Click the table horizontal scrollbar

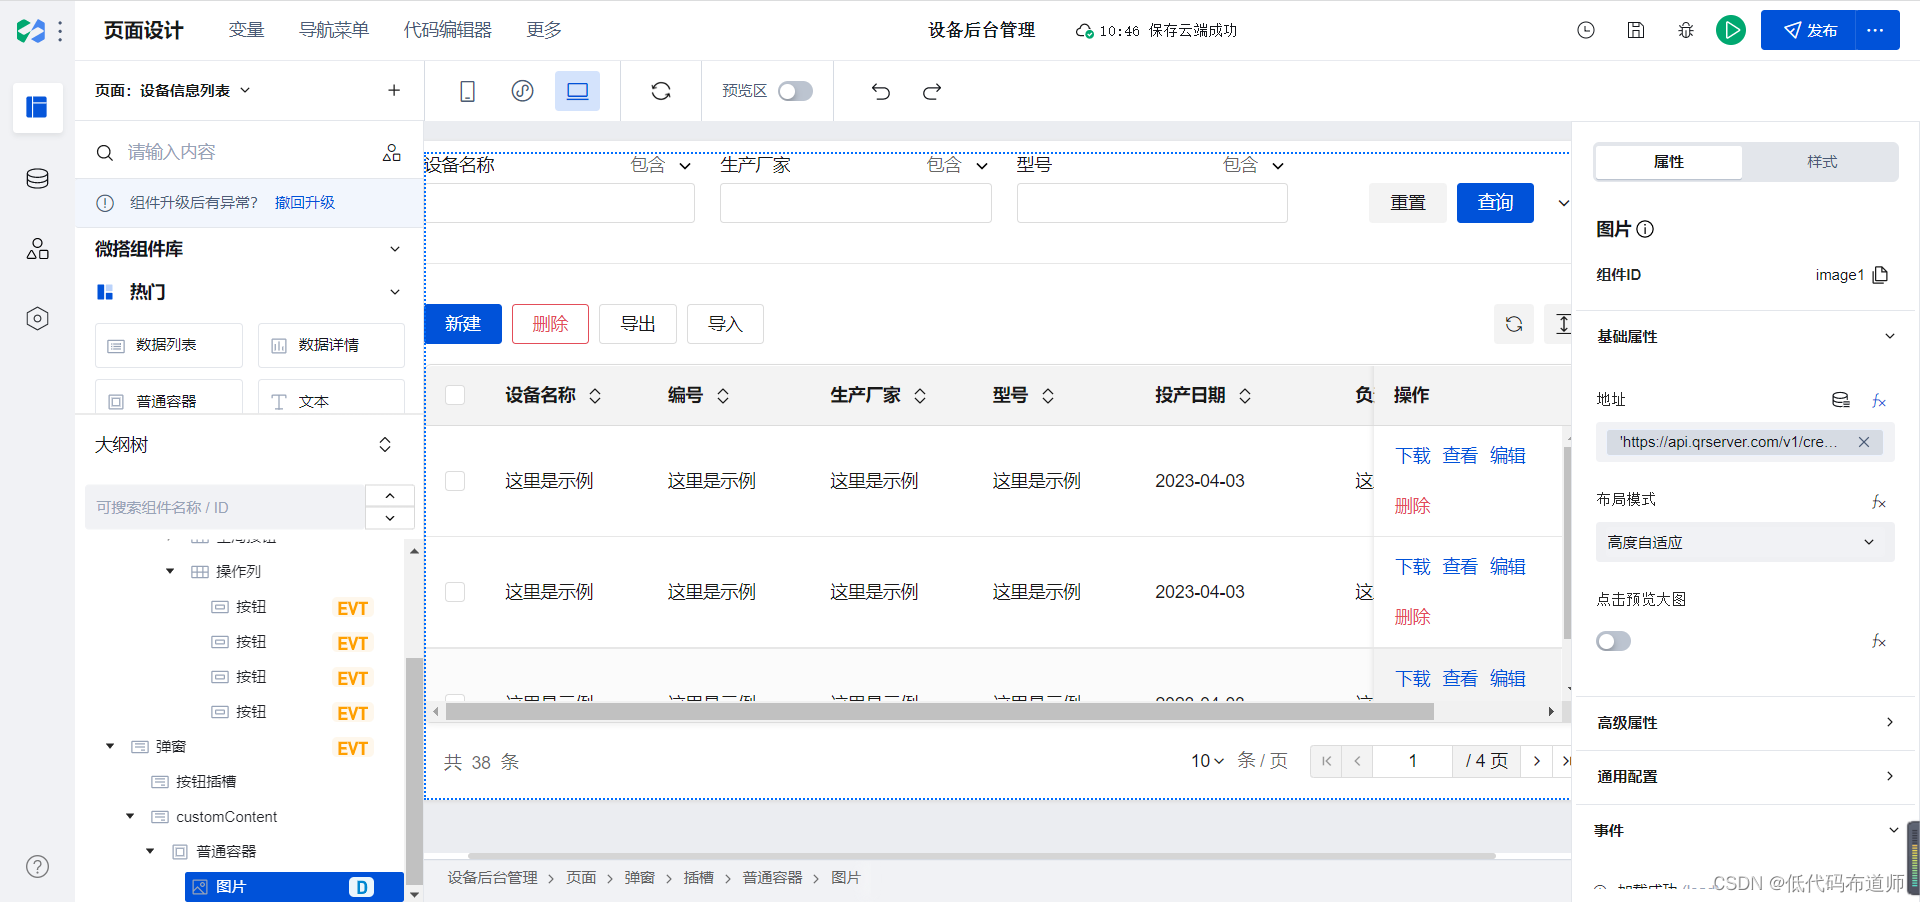[x=940, y=711]
